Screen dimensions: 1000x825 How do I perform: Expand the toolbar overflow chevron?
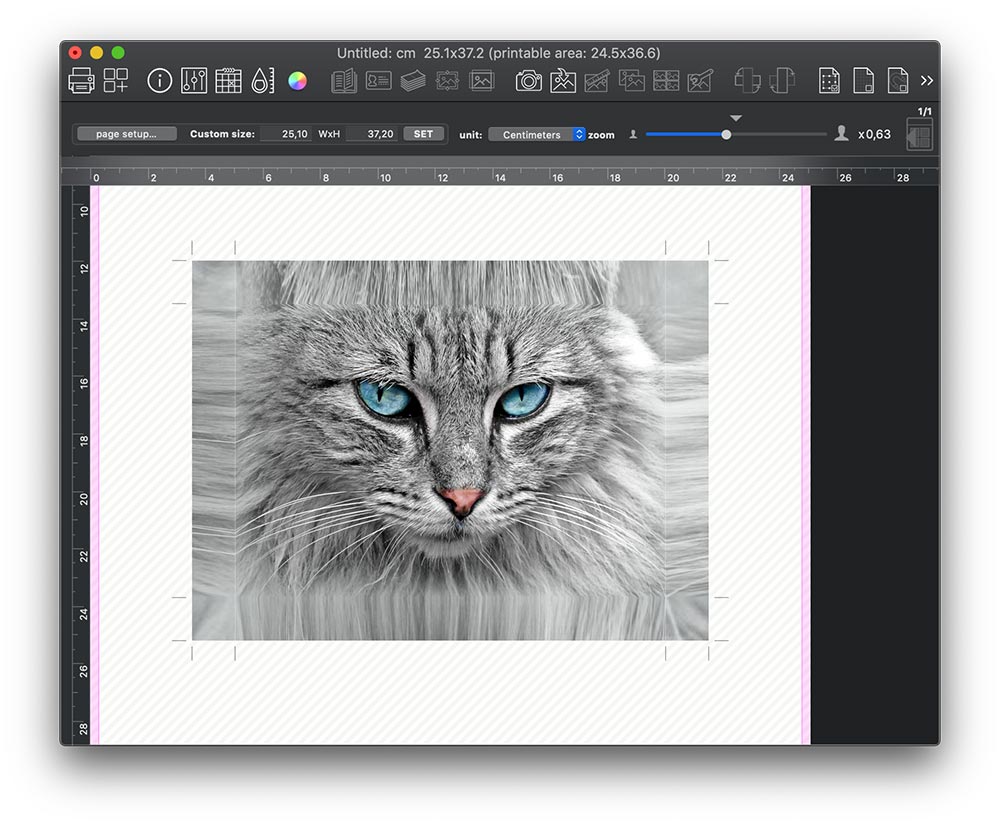tap(927, 81)
